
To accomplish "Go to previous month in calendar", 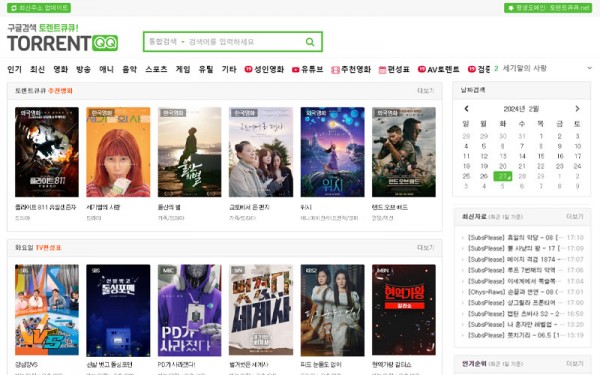I will click(466, 109).
